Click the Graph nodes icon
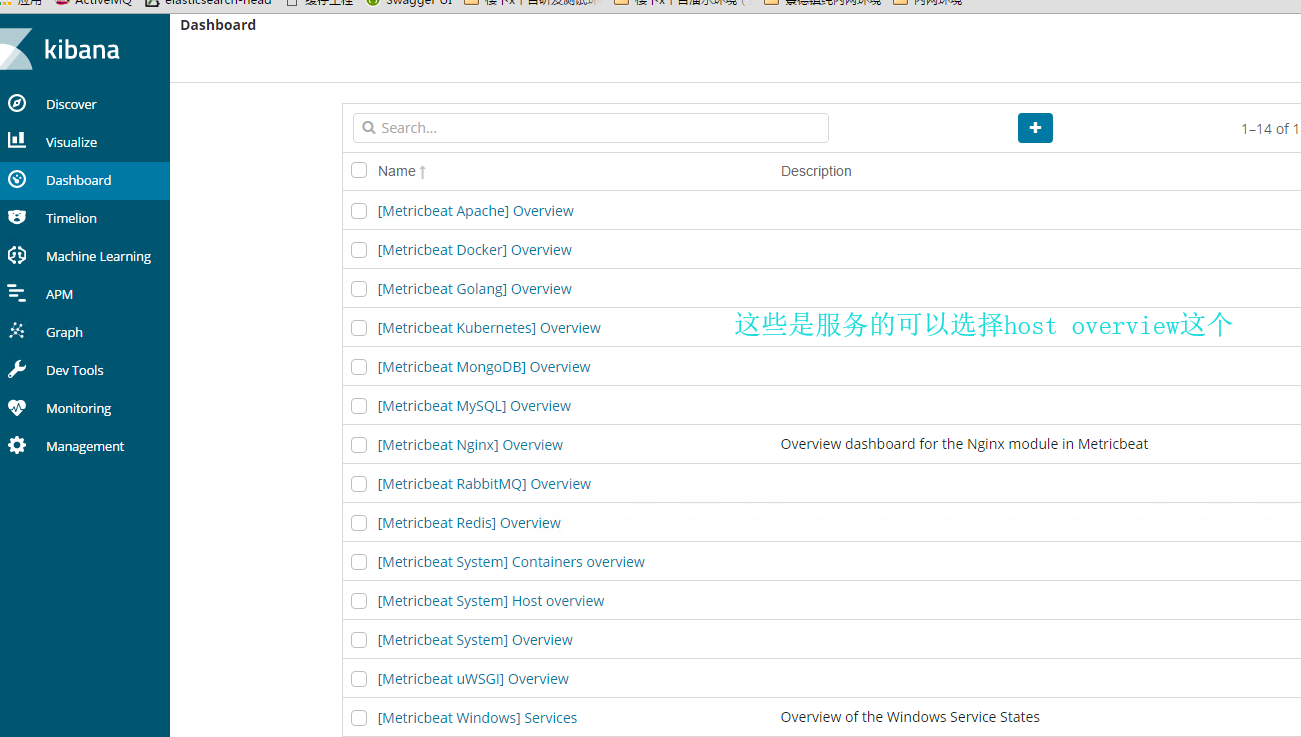 (x=17, y=331)
